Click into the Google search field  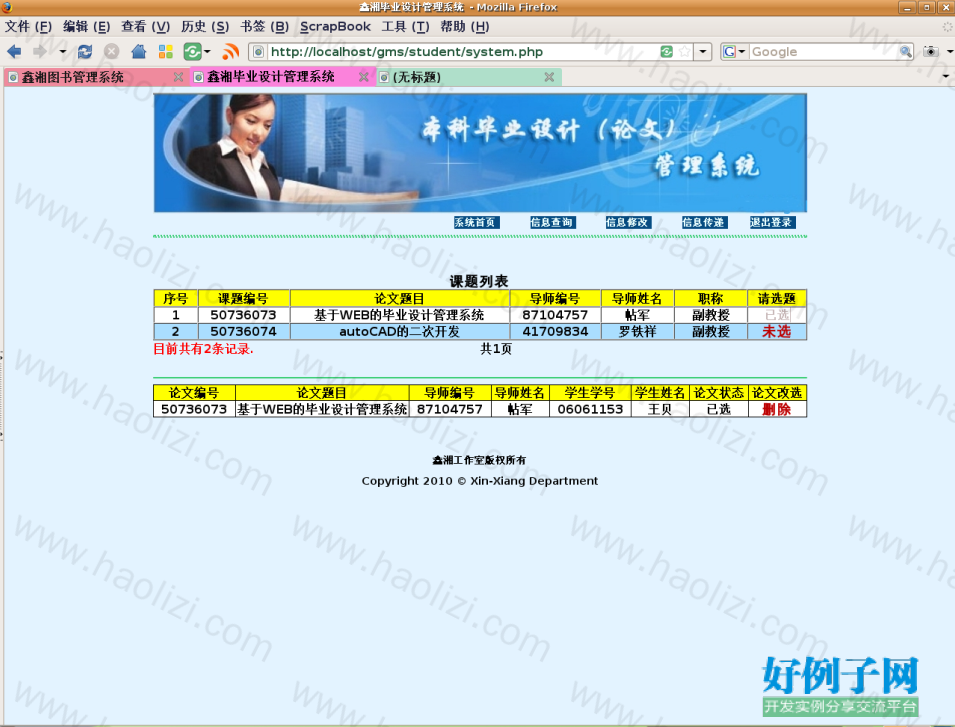823,52
